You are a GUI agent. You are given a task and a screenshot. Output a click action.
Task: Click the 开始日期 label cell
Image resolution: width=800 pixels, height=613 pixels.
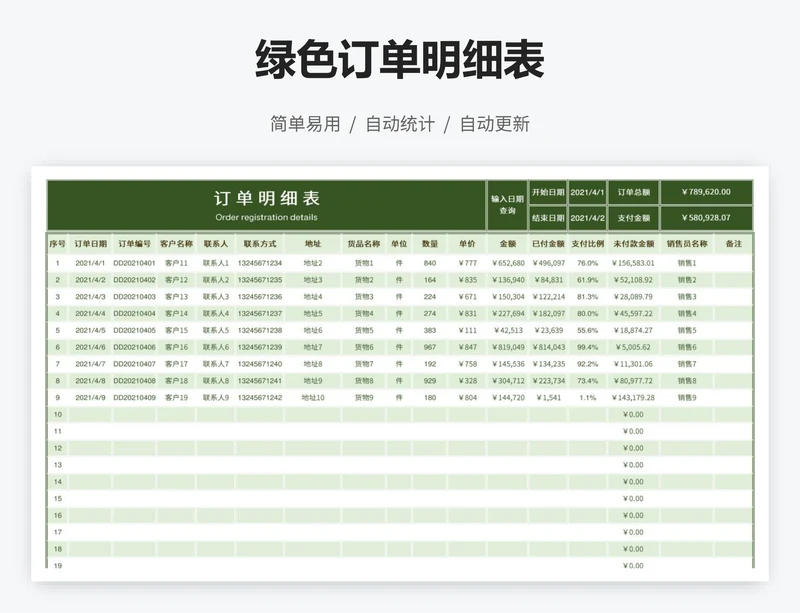[547, 192]
